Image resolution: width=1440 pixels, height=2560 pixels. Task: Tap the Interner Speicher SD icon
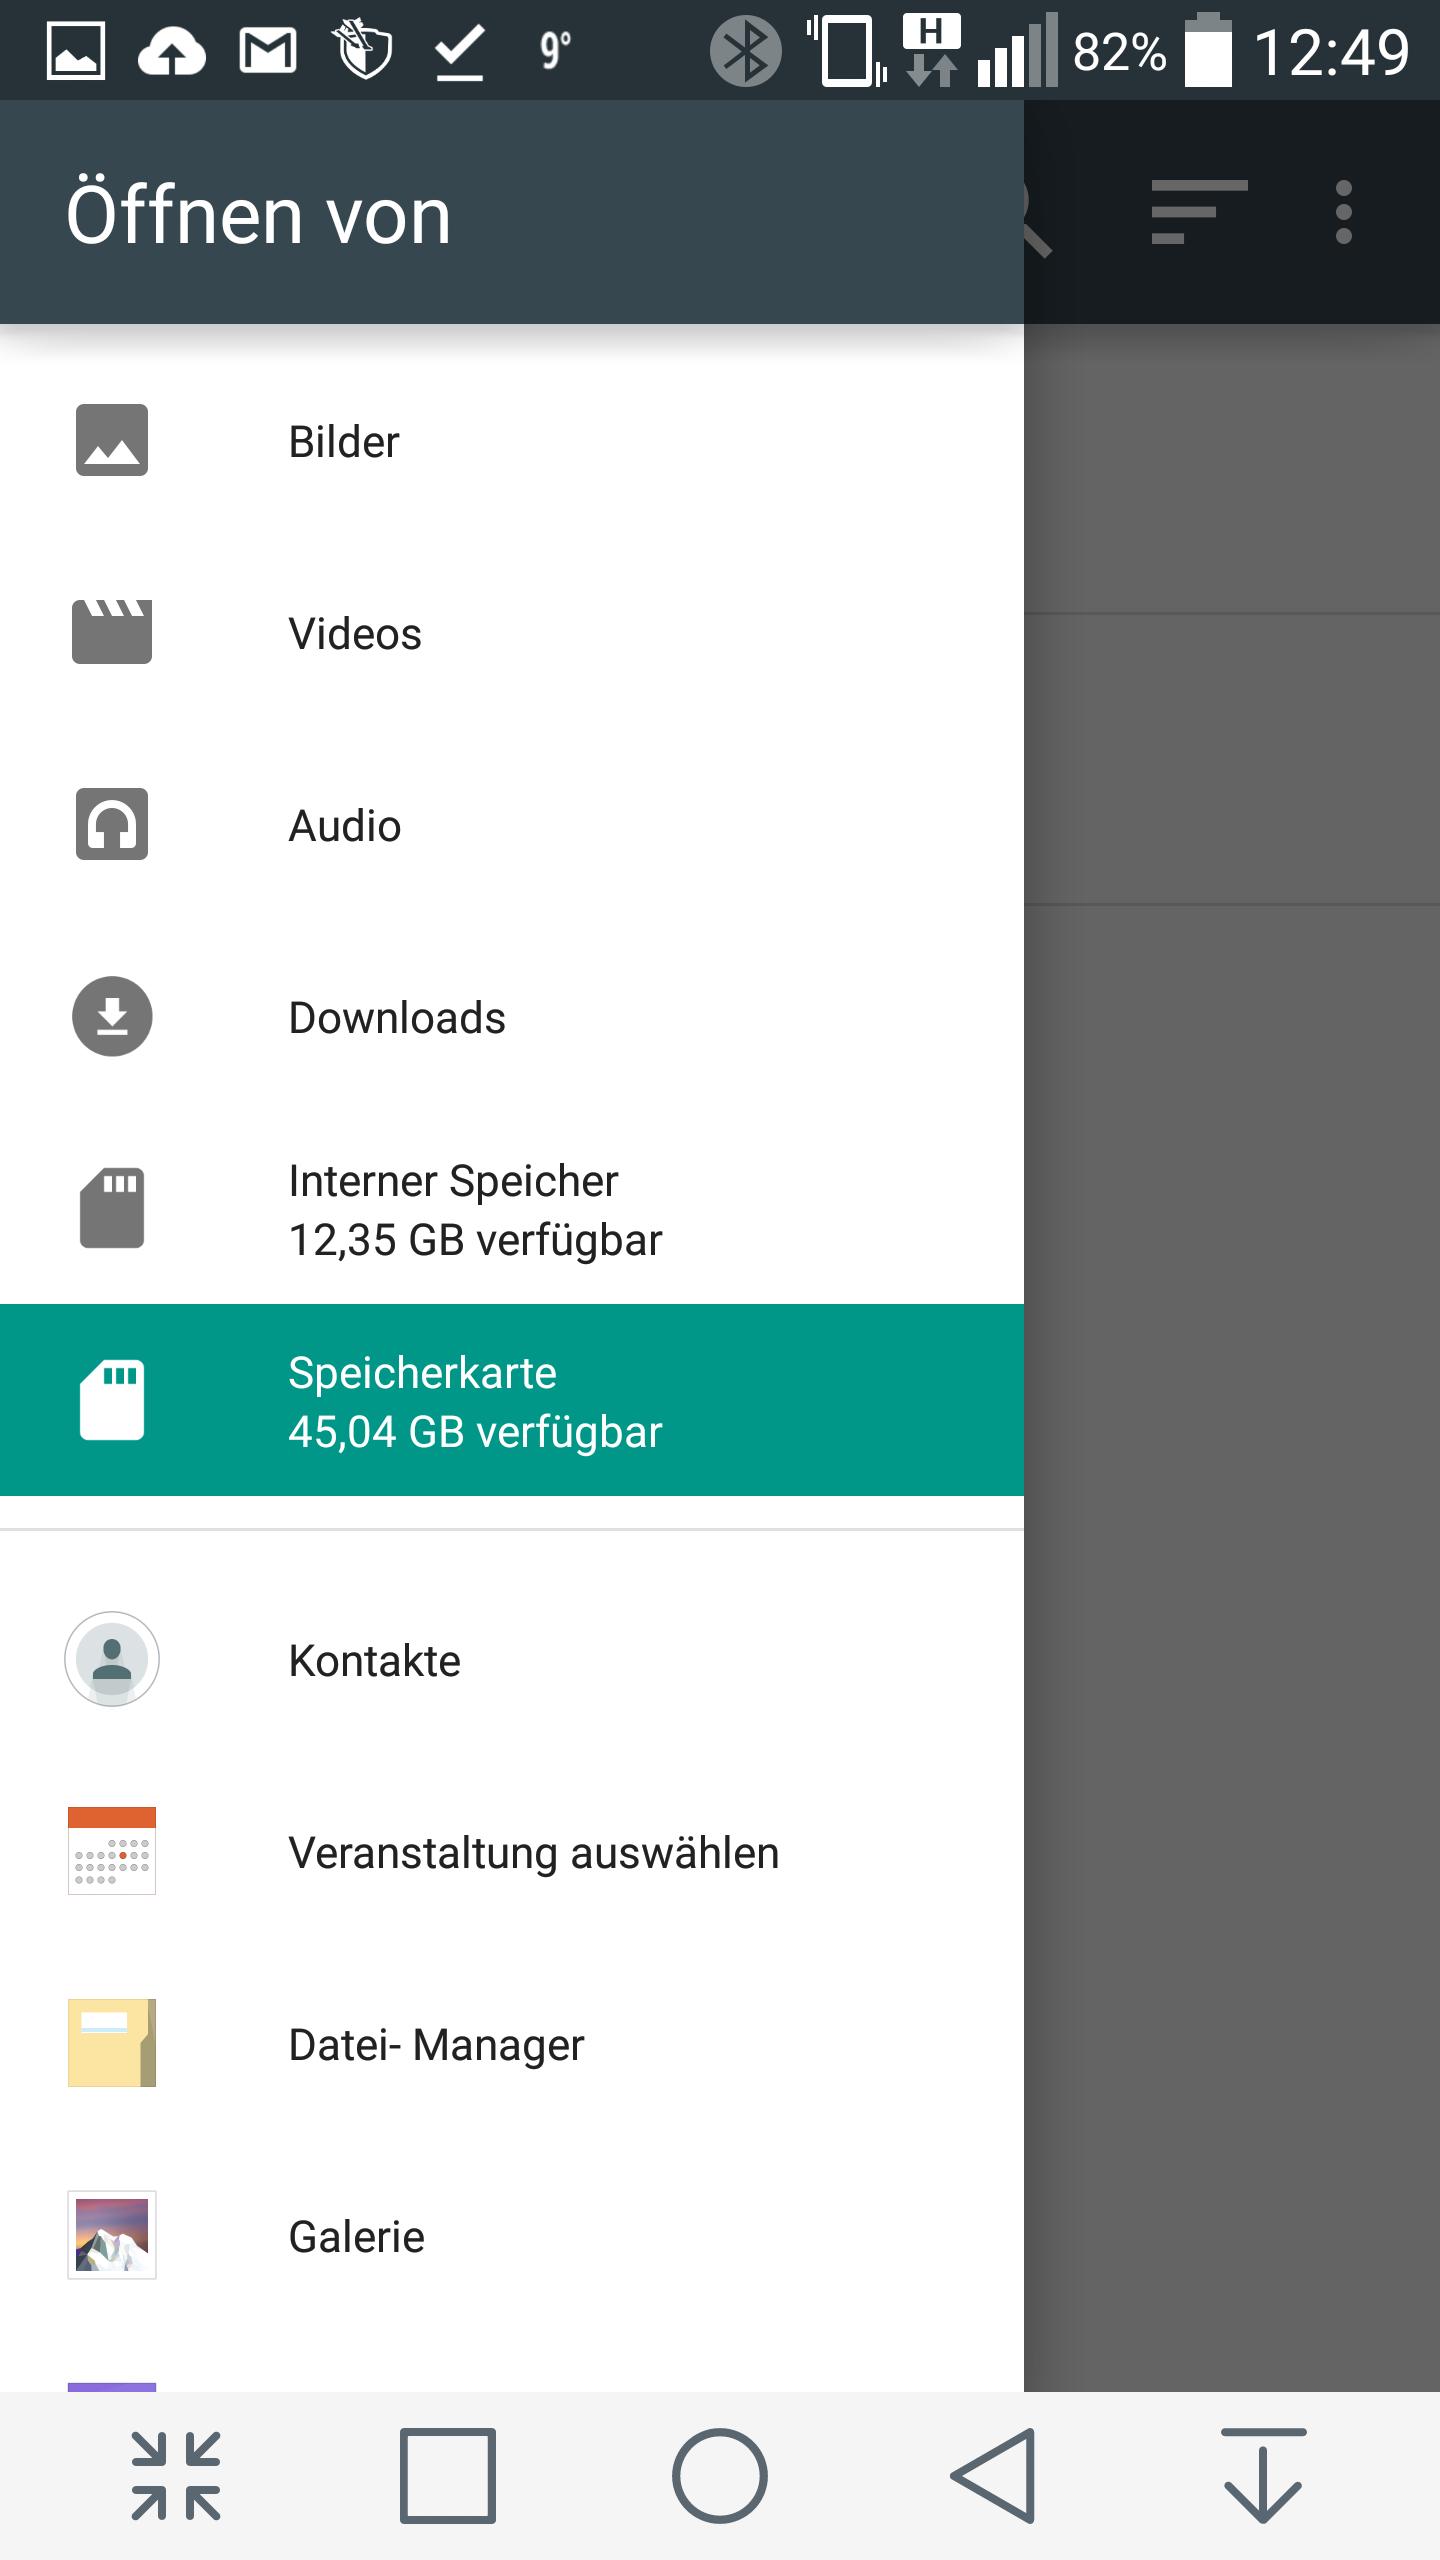[112, 1208]
